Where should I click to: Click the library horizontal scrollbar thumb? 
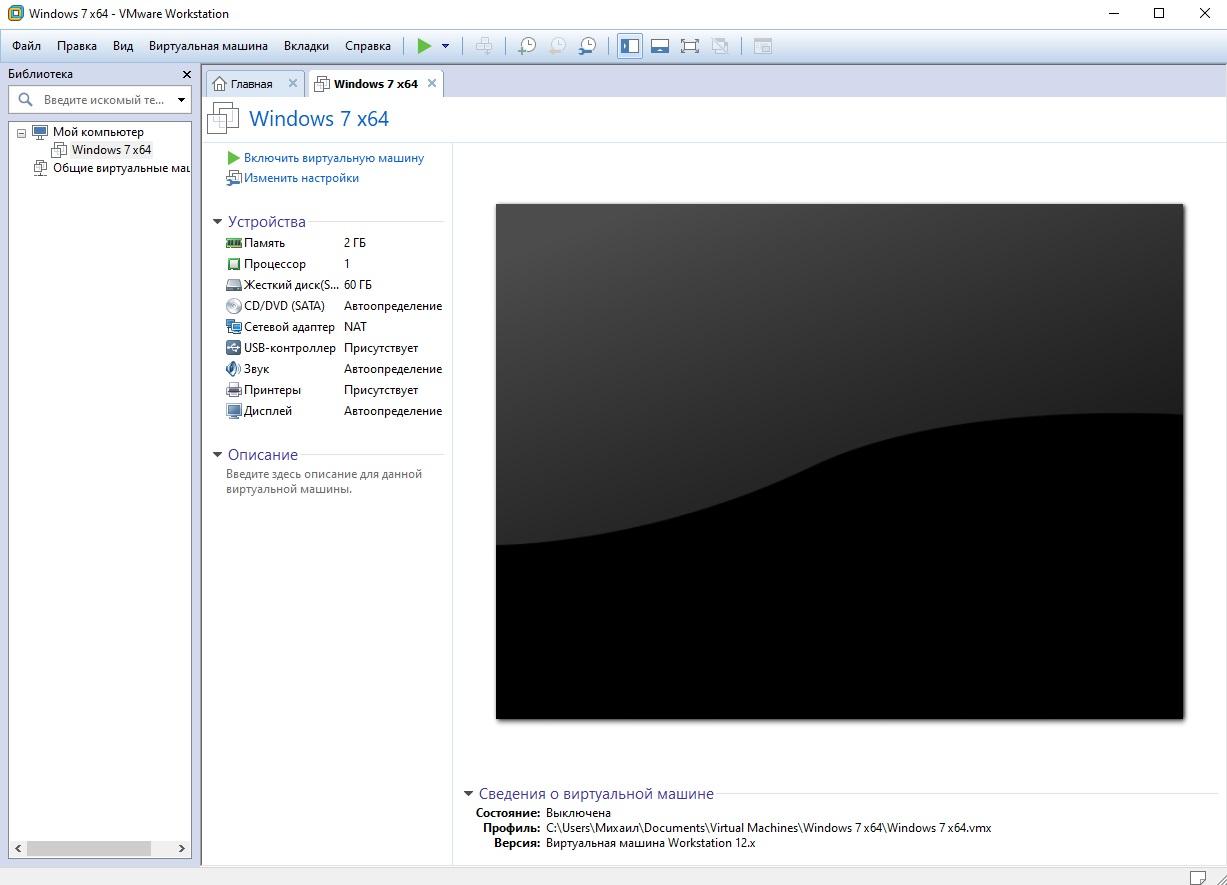click(88, 848)
